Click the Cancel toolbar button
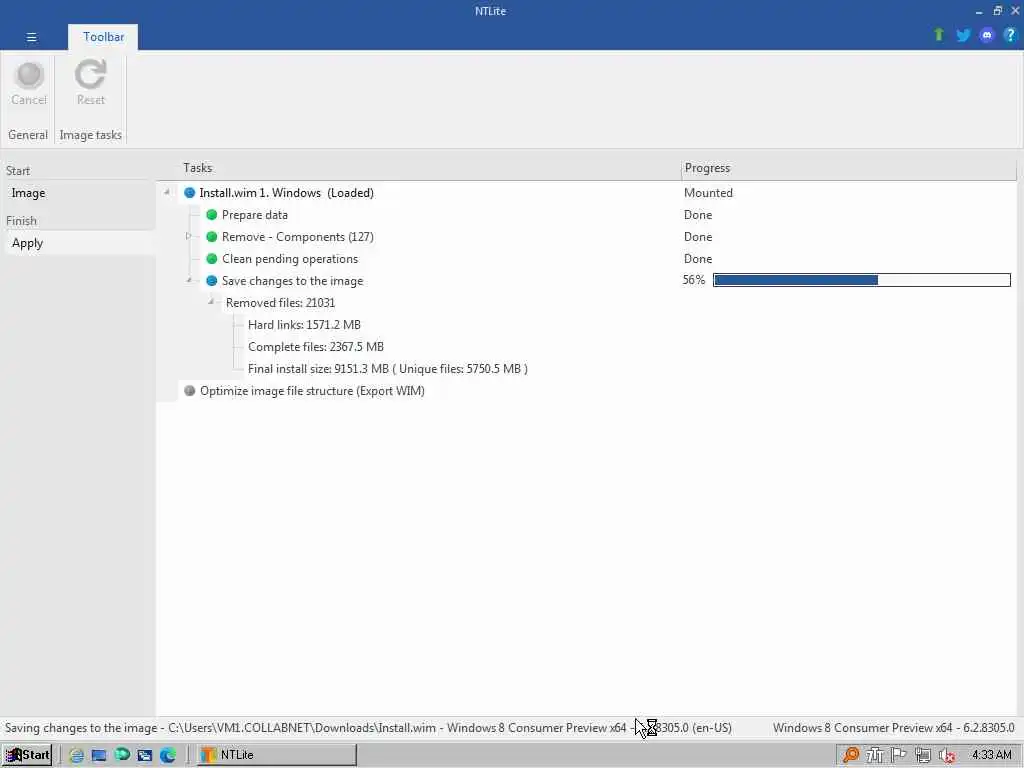Image resolution: width=1024 pixels, height=768 pixels. [29, 84]
